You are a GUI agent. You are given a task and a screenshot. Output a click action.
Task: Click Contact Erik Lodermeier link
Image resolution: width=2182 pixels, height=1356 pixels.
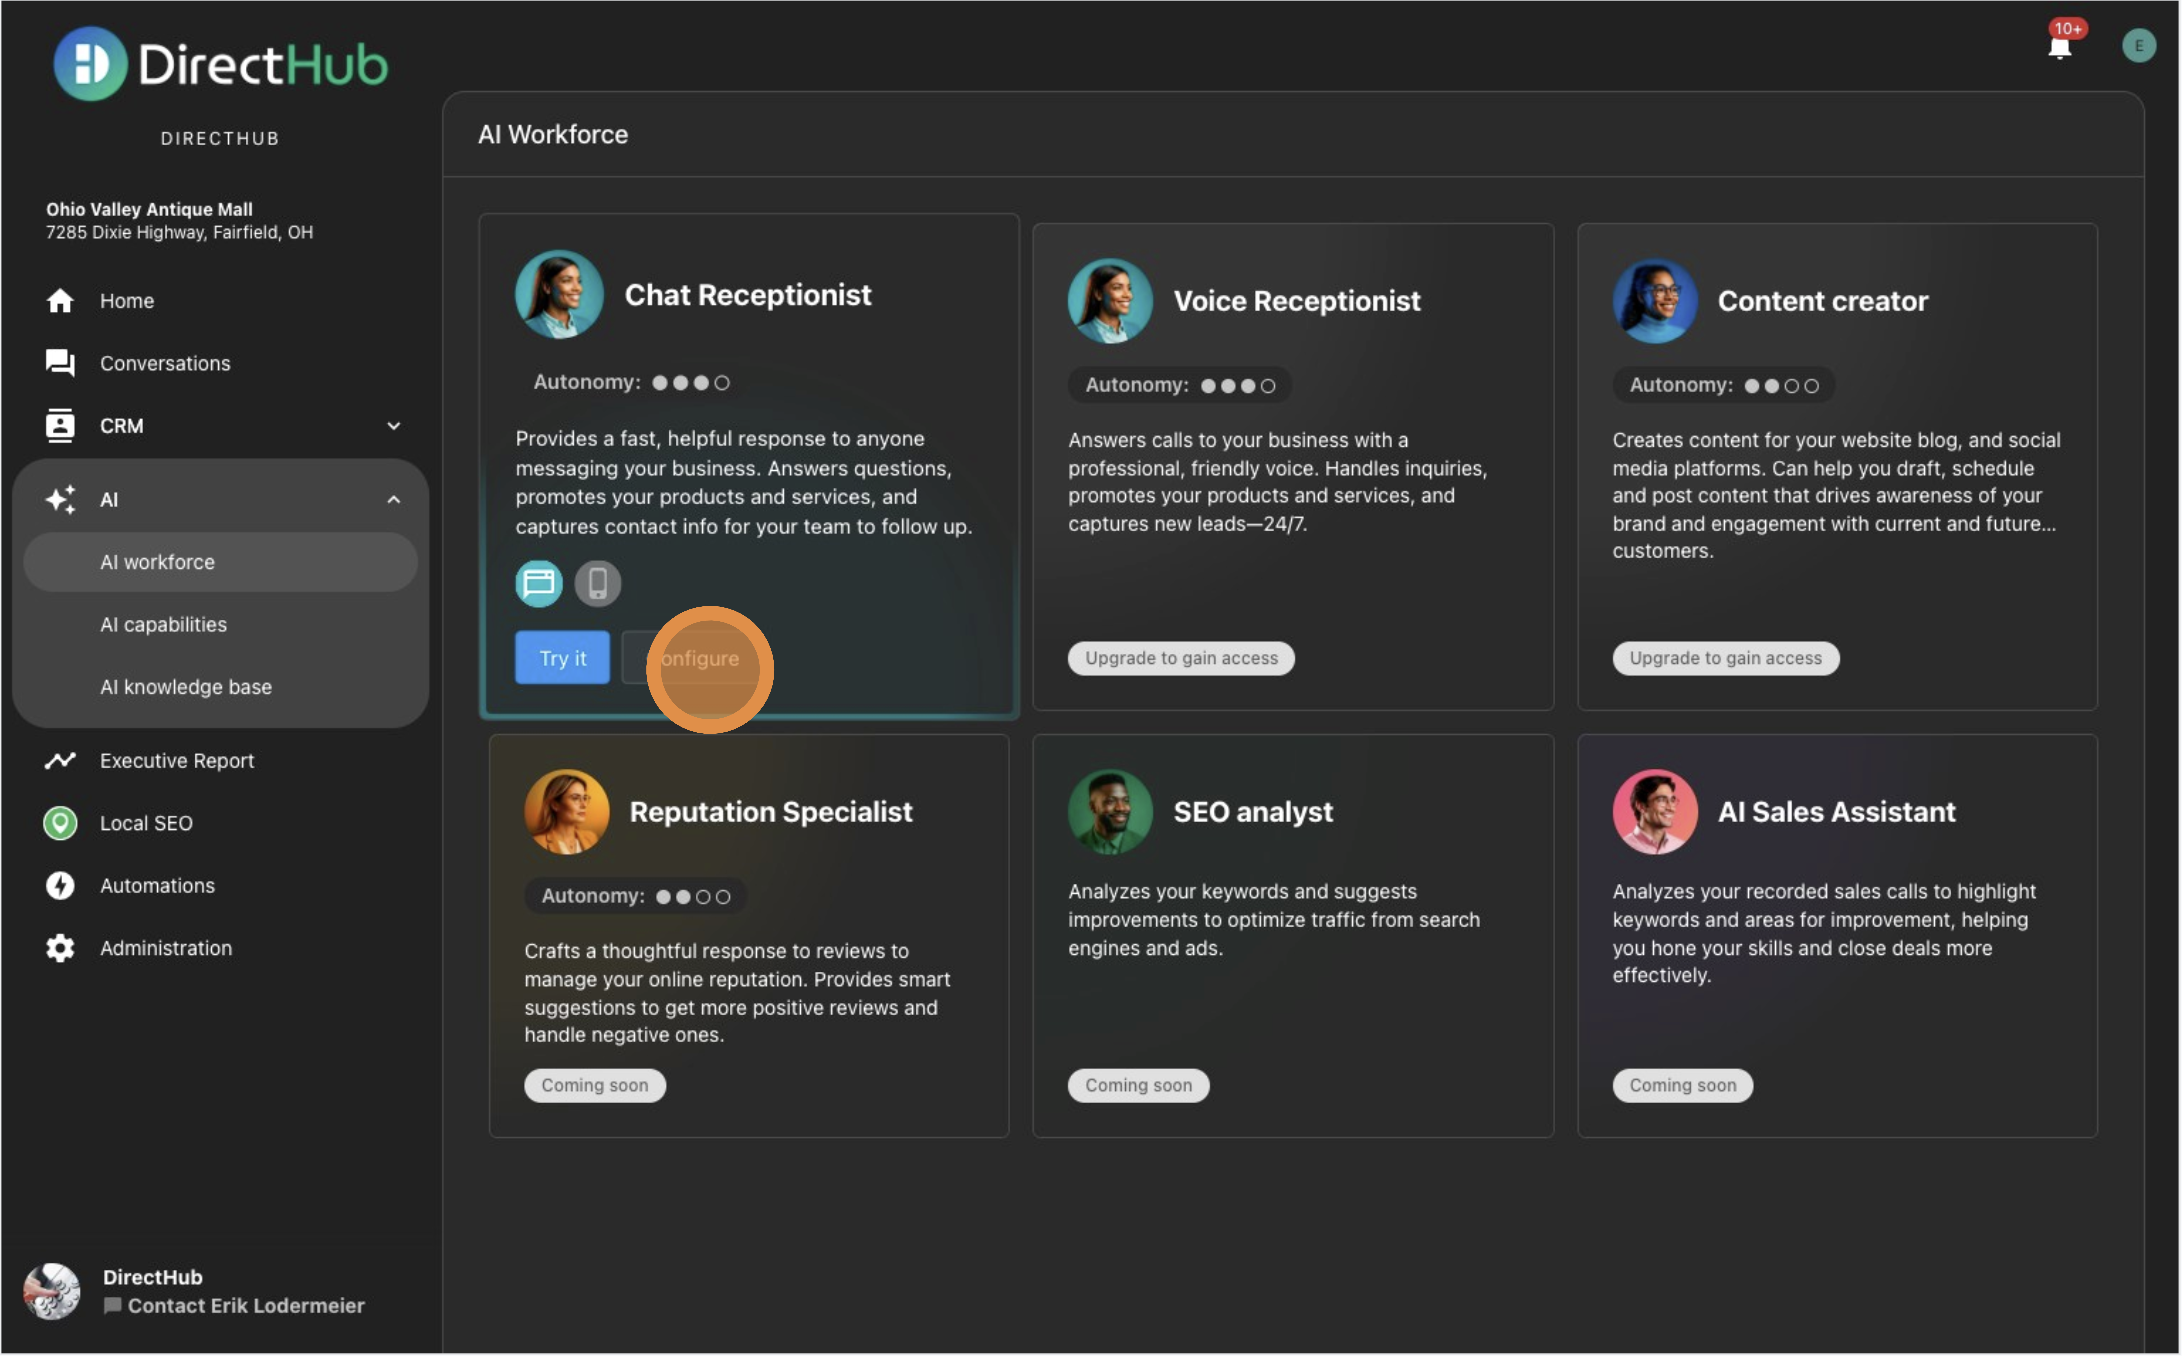[x=245, y=1306]
